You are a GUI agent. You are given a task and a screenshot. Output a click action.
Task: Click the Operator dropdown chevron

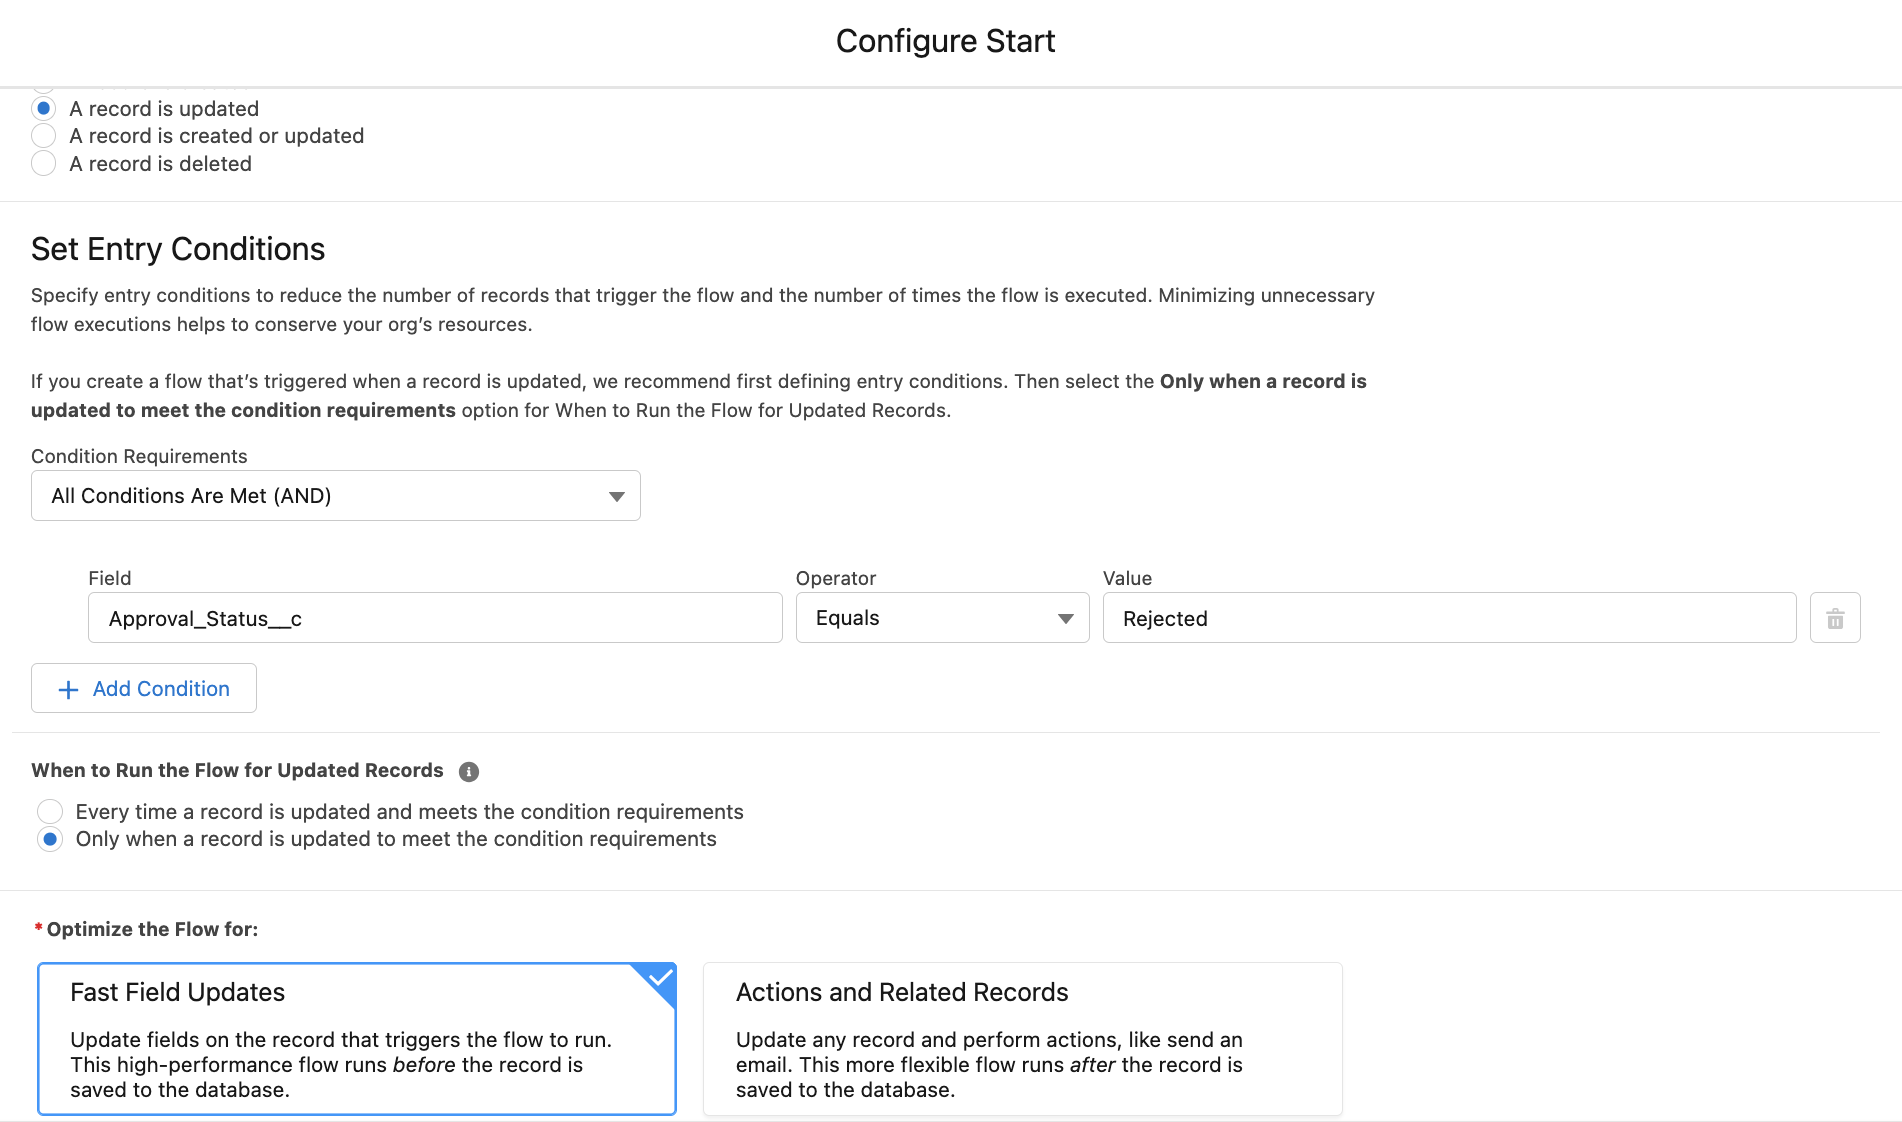point(1064,618)
